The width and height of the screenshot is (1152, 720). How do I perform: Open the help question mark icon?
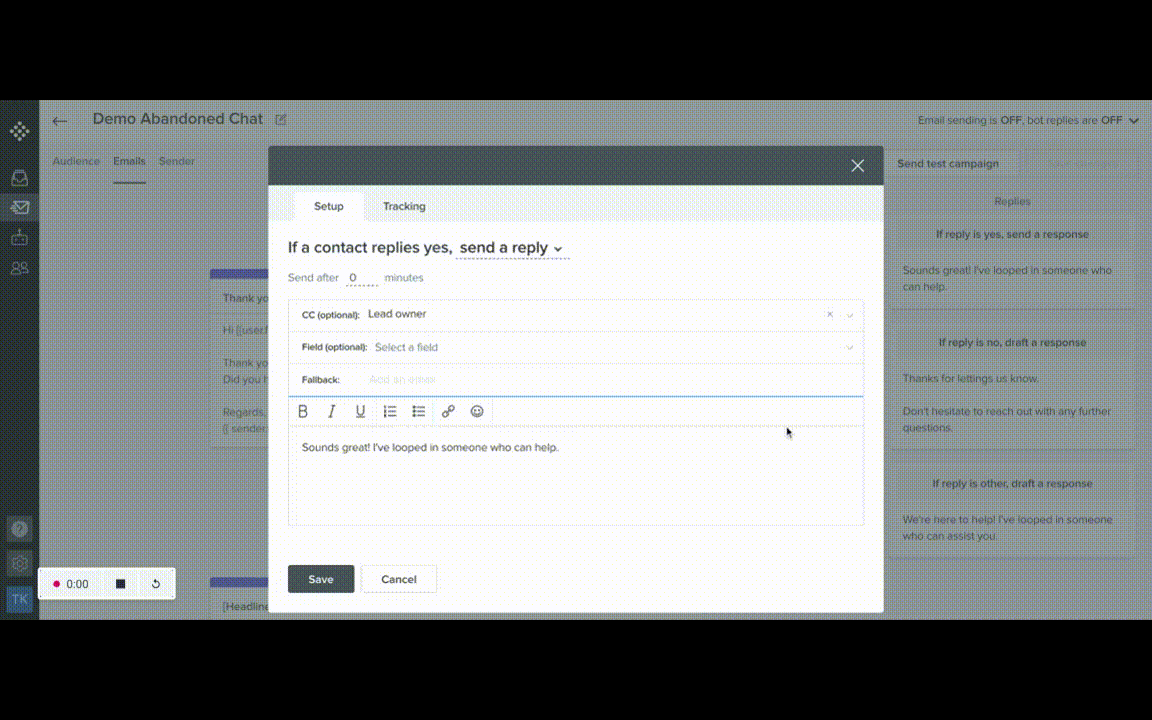click(x=20, y=529)
